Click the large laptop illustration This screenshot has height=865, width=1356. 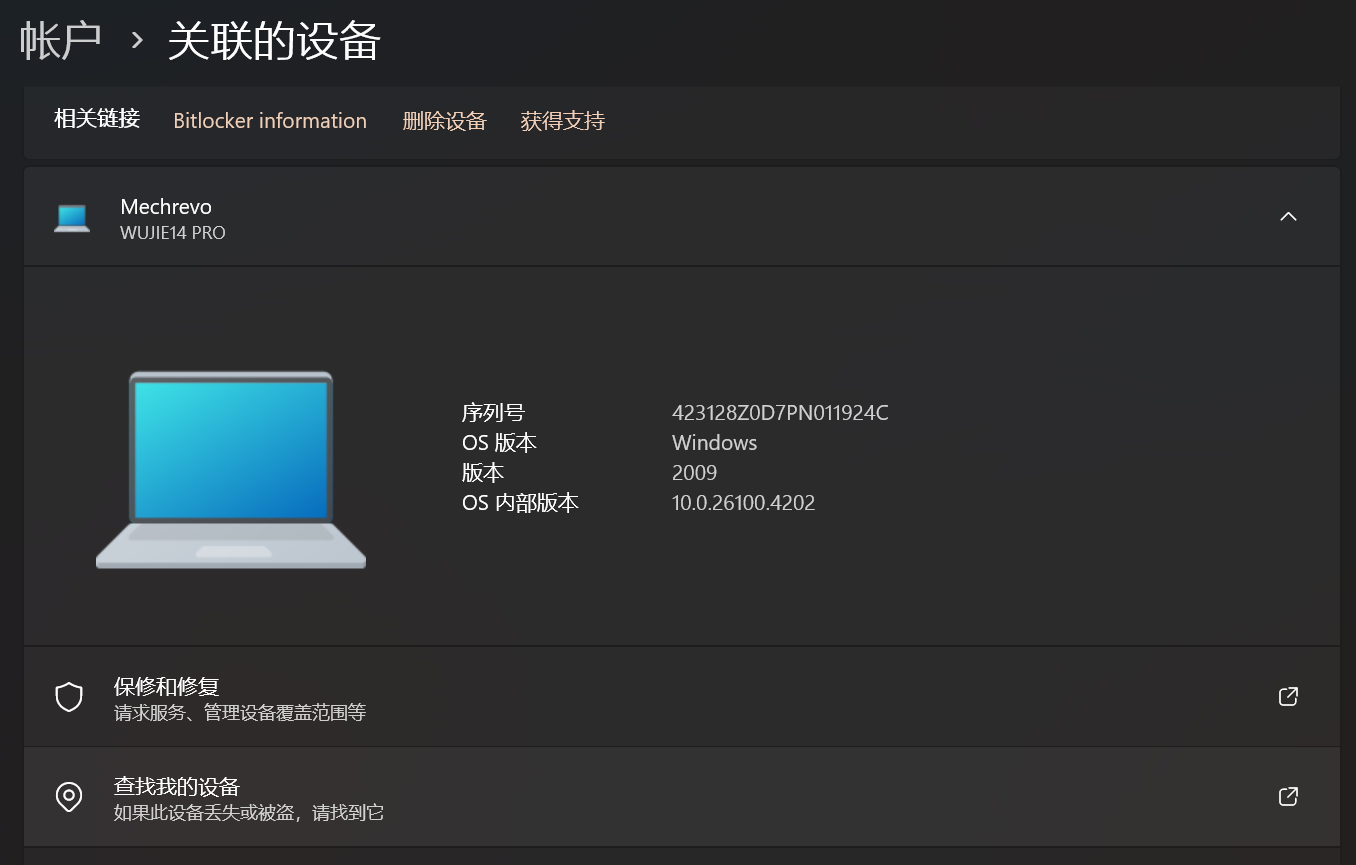(x=231, y=469)
